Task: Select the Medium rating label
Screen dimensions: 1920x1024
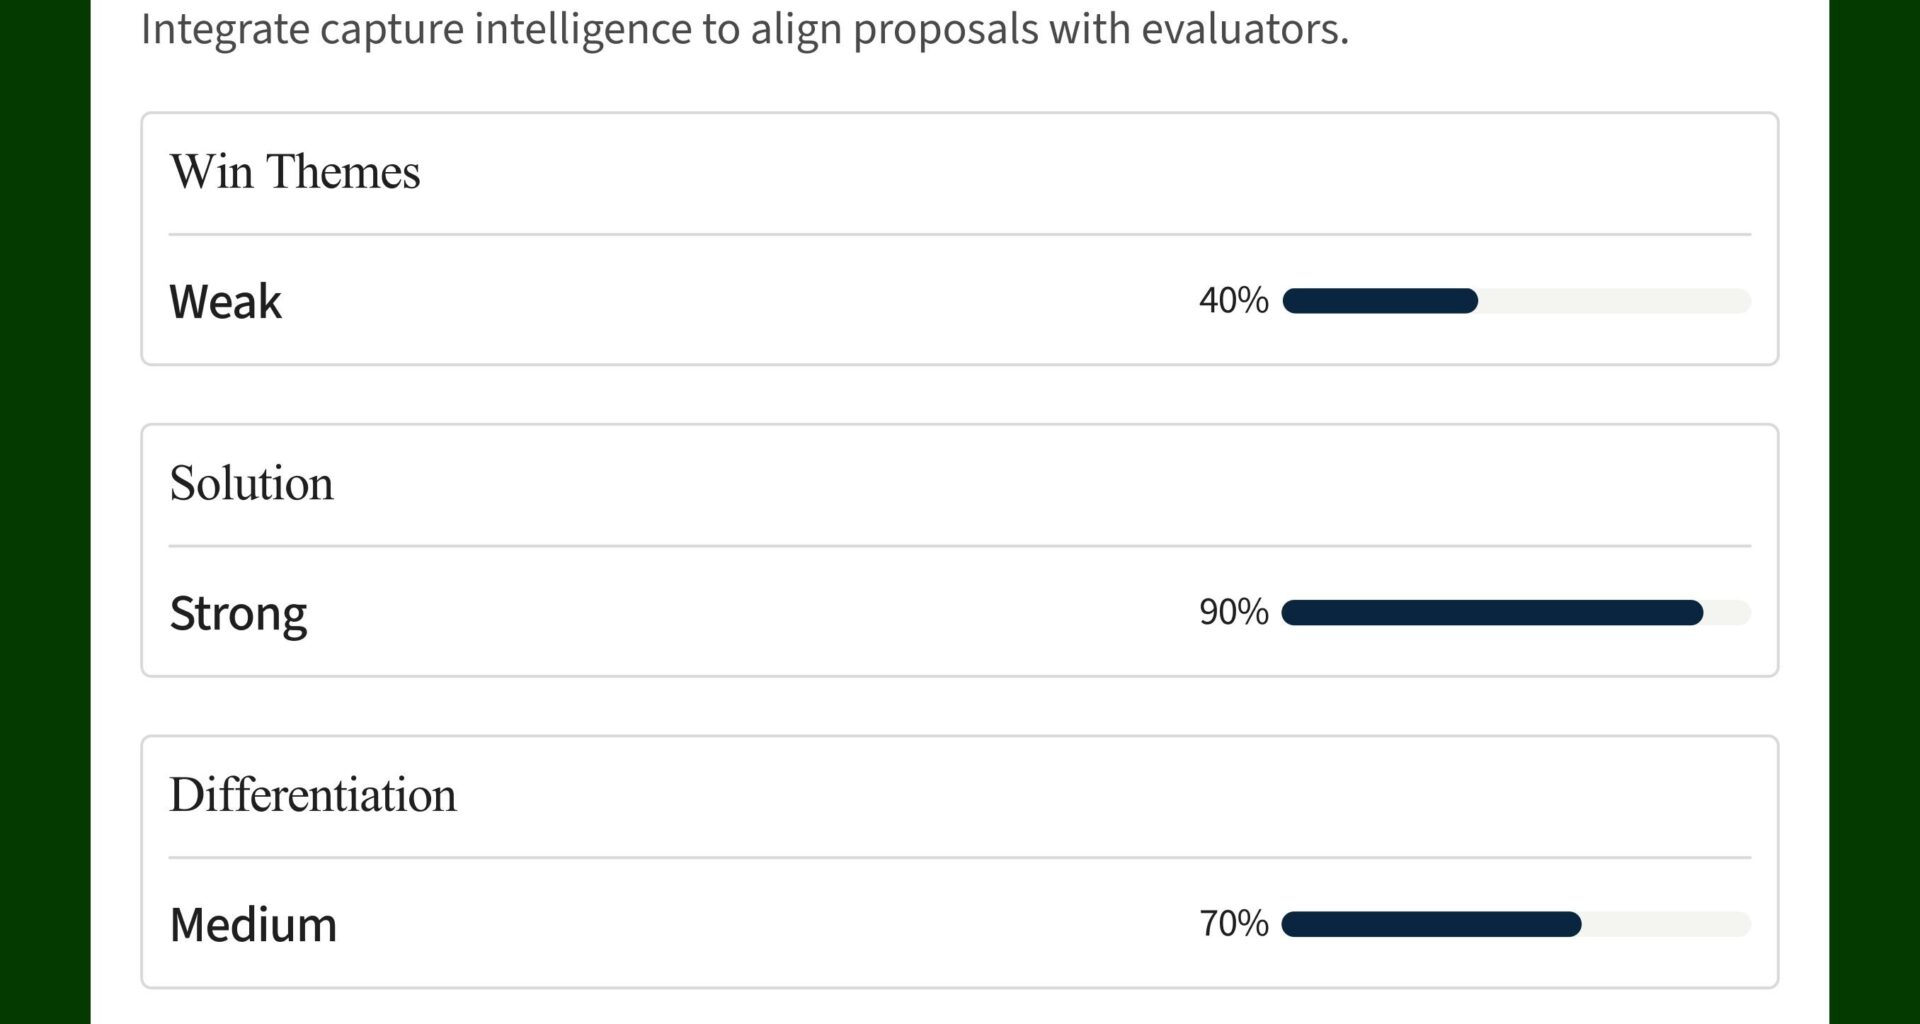Action: pyautogui.click(x=253, y=925)
